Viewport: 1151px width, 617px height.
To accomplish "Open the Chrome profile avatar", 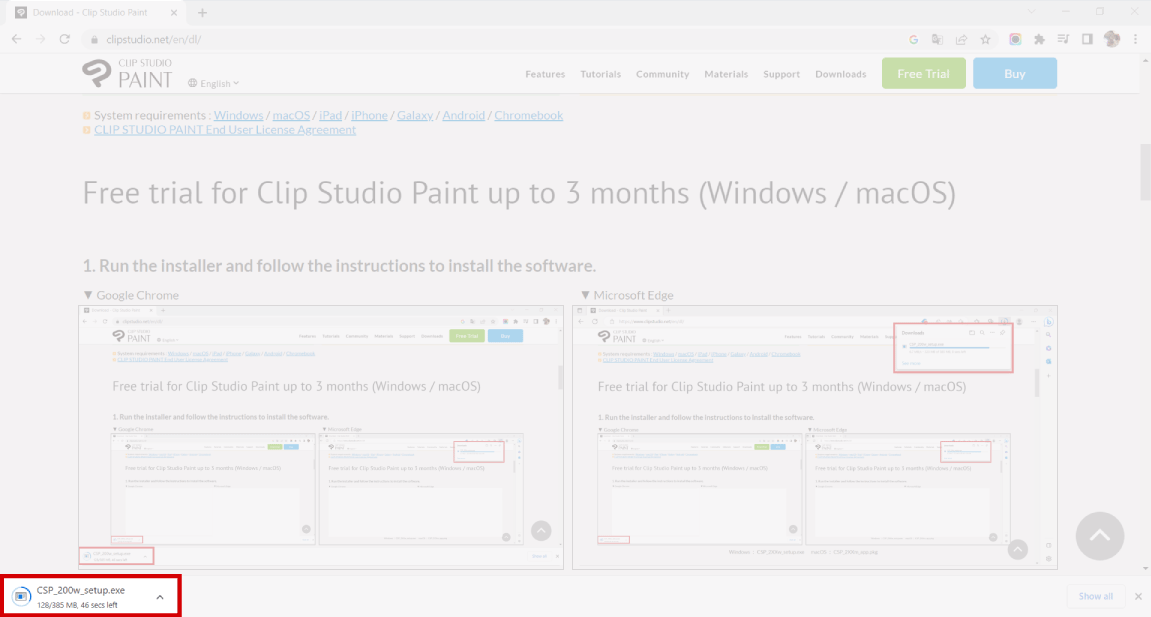I will pyautogui.click(x=1112, y=40).
